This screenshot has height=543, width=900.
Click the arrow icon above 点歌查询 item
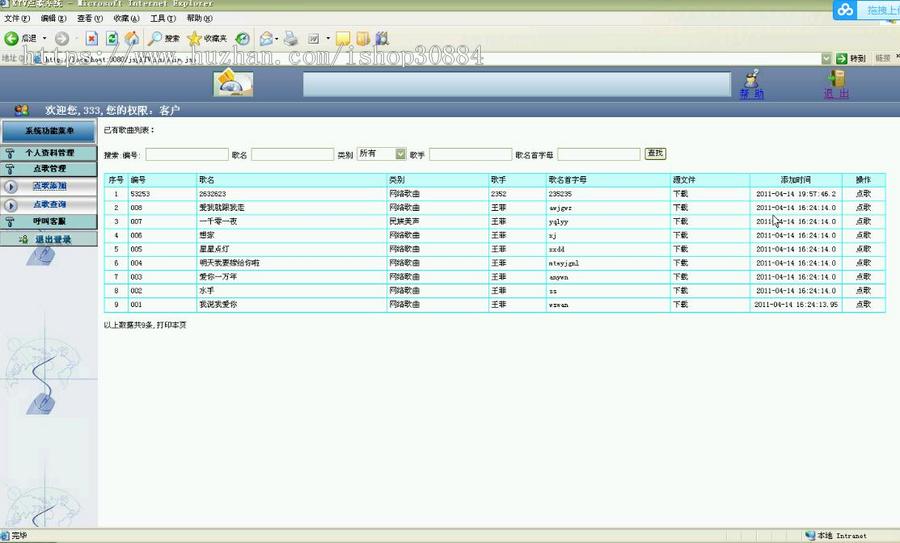coord(10,187)
